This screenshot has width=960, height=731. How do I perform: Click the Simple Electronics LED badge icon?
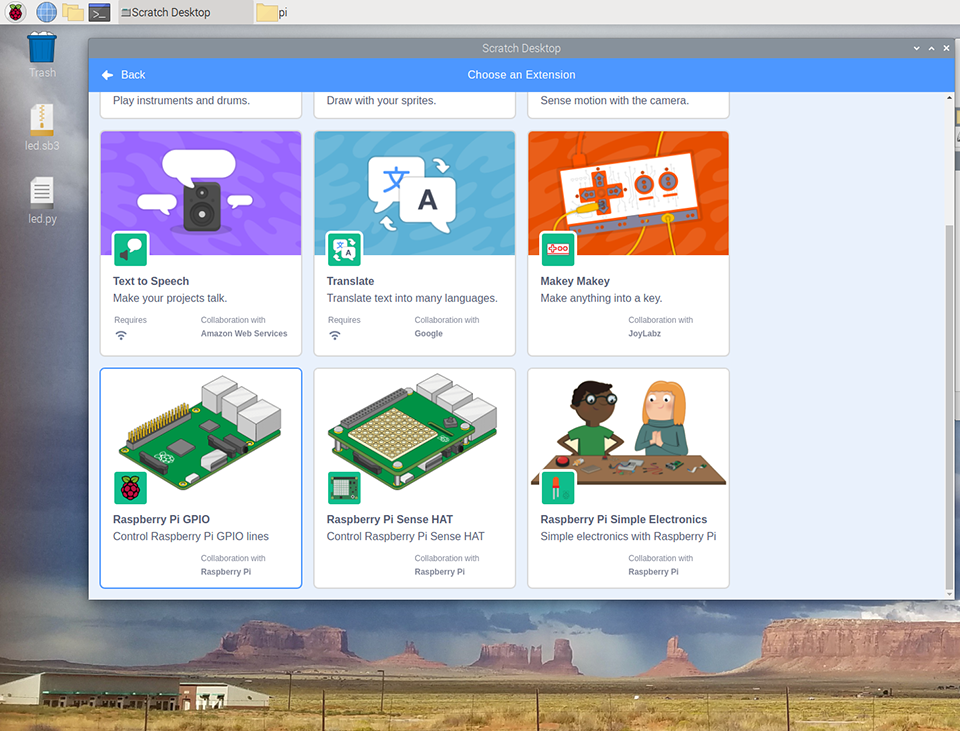558,488
